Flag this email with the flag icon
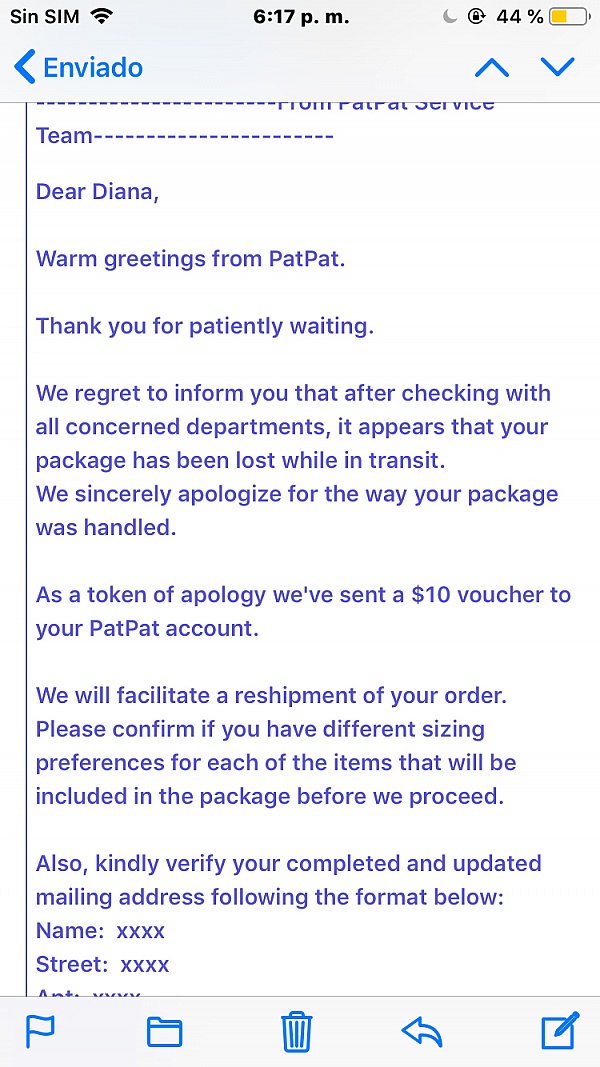Screen dimensions: 600x1067 coord(40,1031)
